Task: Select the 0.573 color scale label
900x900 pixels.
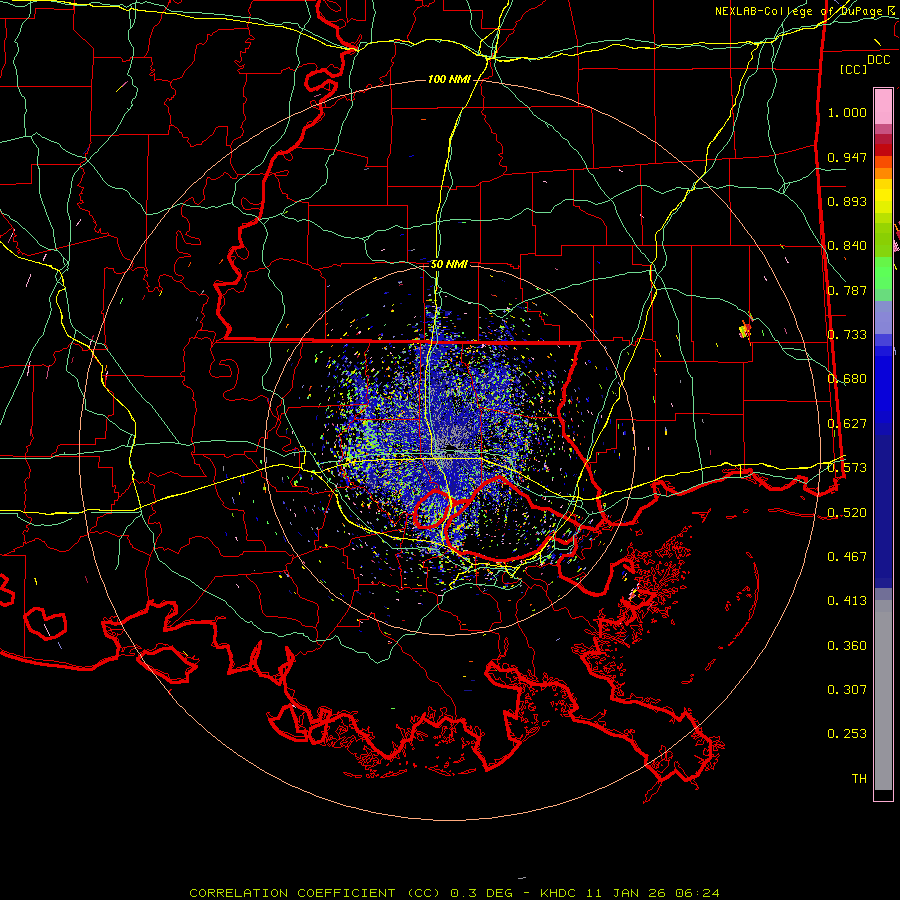Action: point(847,468)
